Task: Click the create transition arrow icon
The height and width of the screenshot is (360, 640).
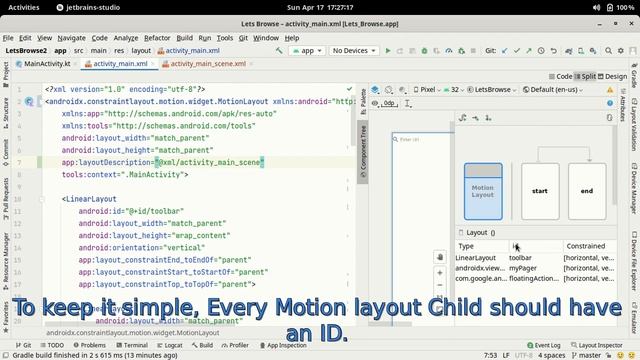Action: pos(476,118)
